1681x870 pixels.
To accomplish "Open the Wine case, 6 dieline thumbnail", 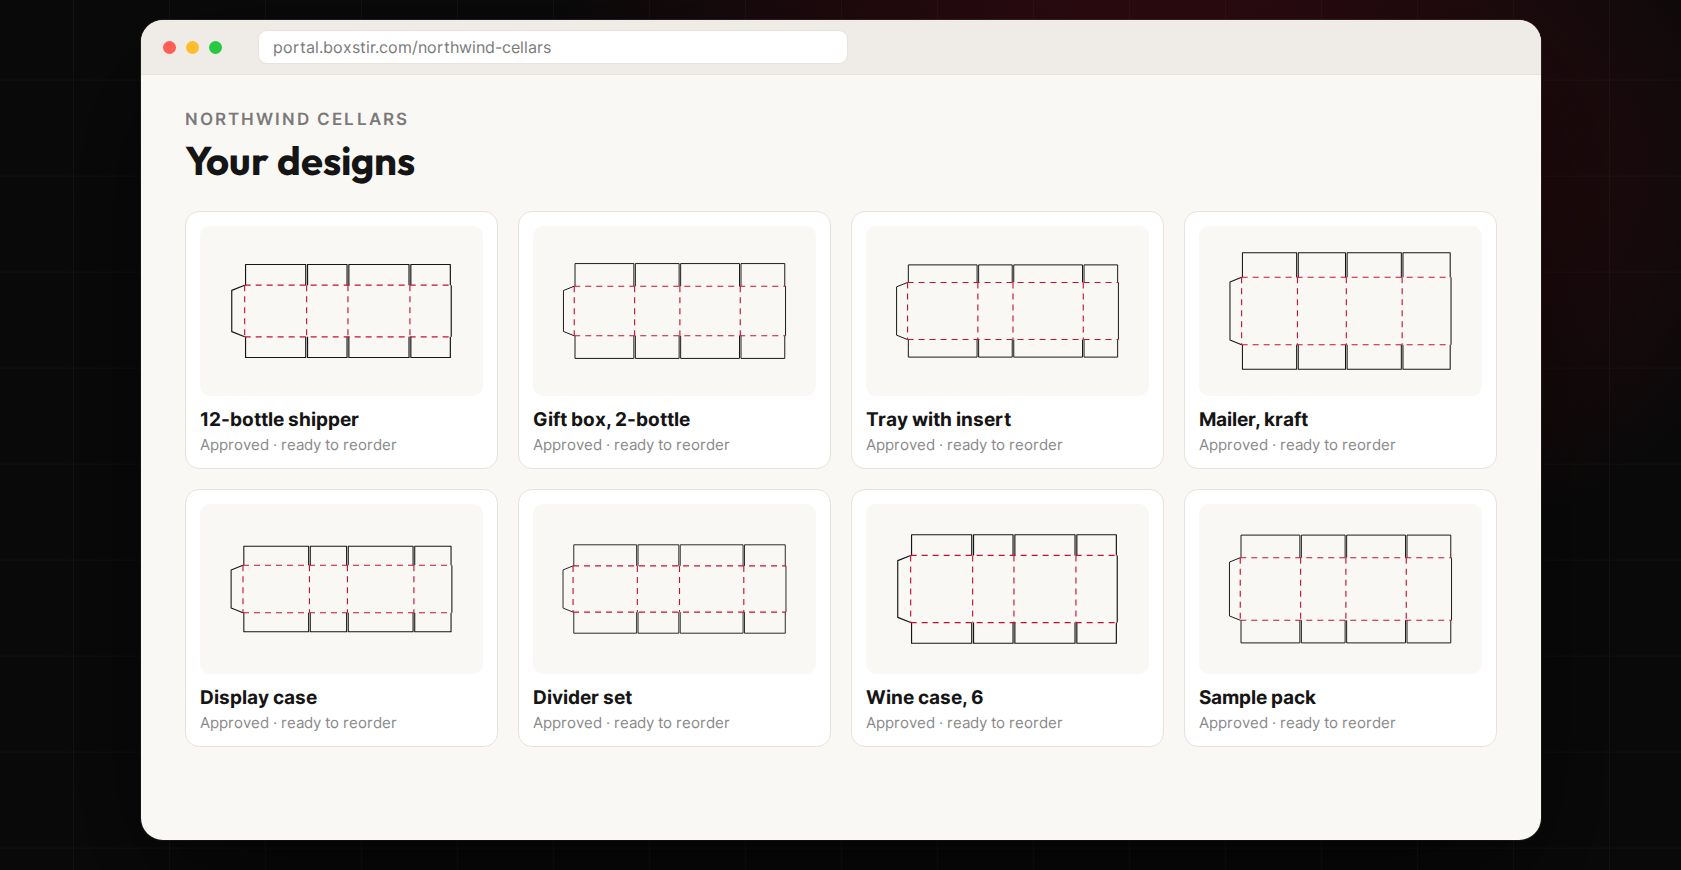I will tap(1007, 589).
